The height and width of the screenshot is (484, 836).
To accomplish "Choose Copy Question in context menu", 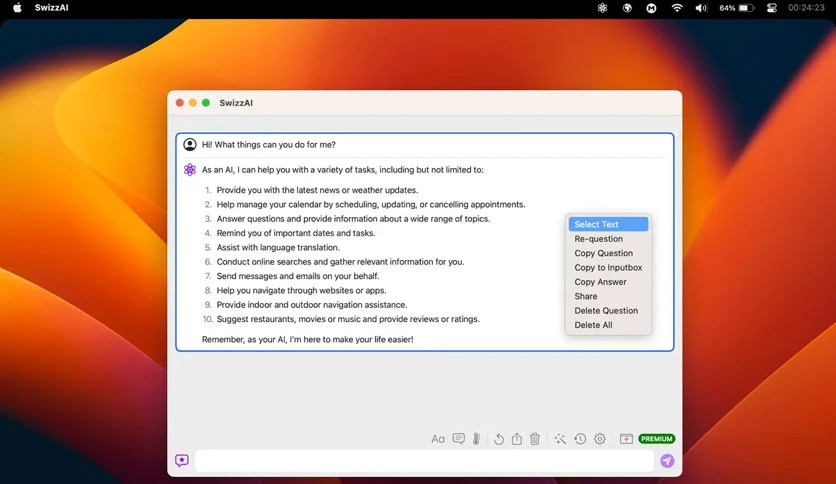I will tap(608, 253).
